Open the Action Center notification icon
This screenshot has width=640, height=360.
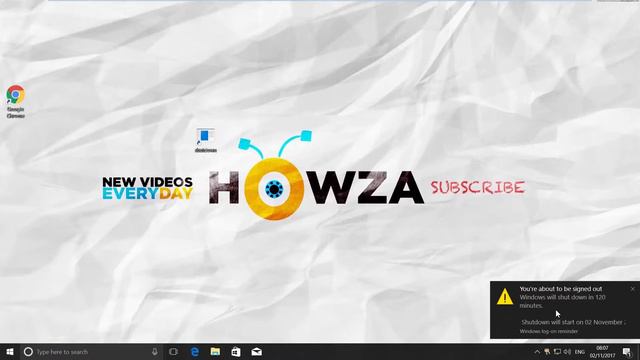(627, 352)
